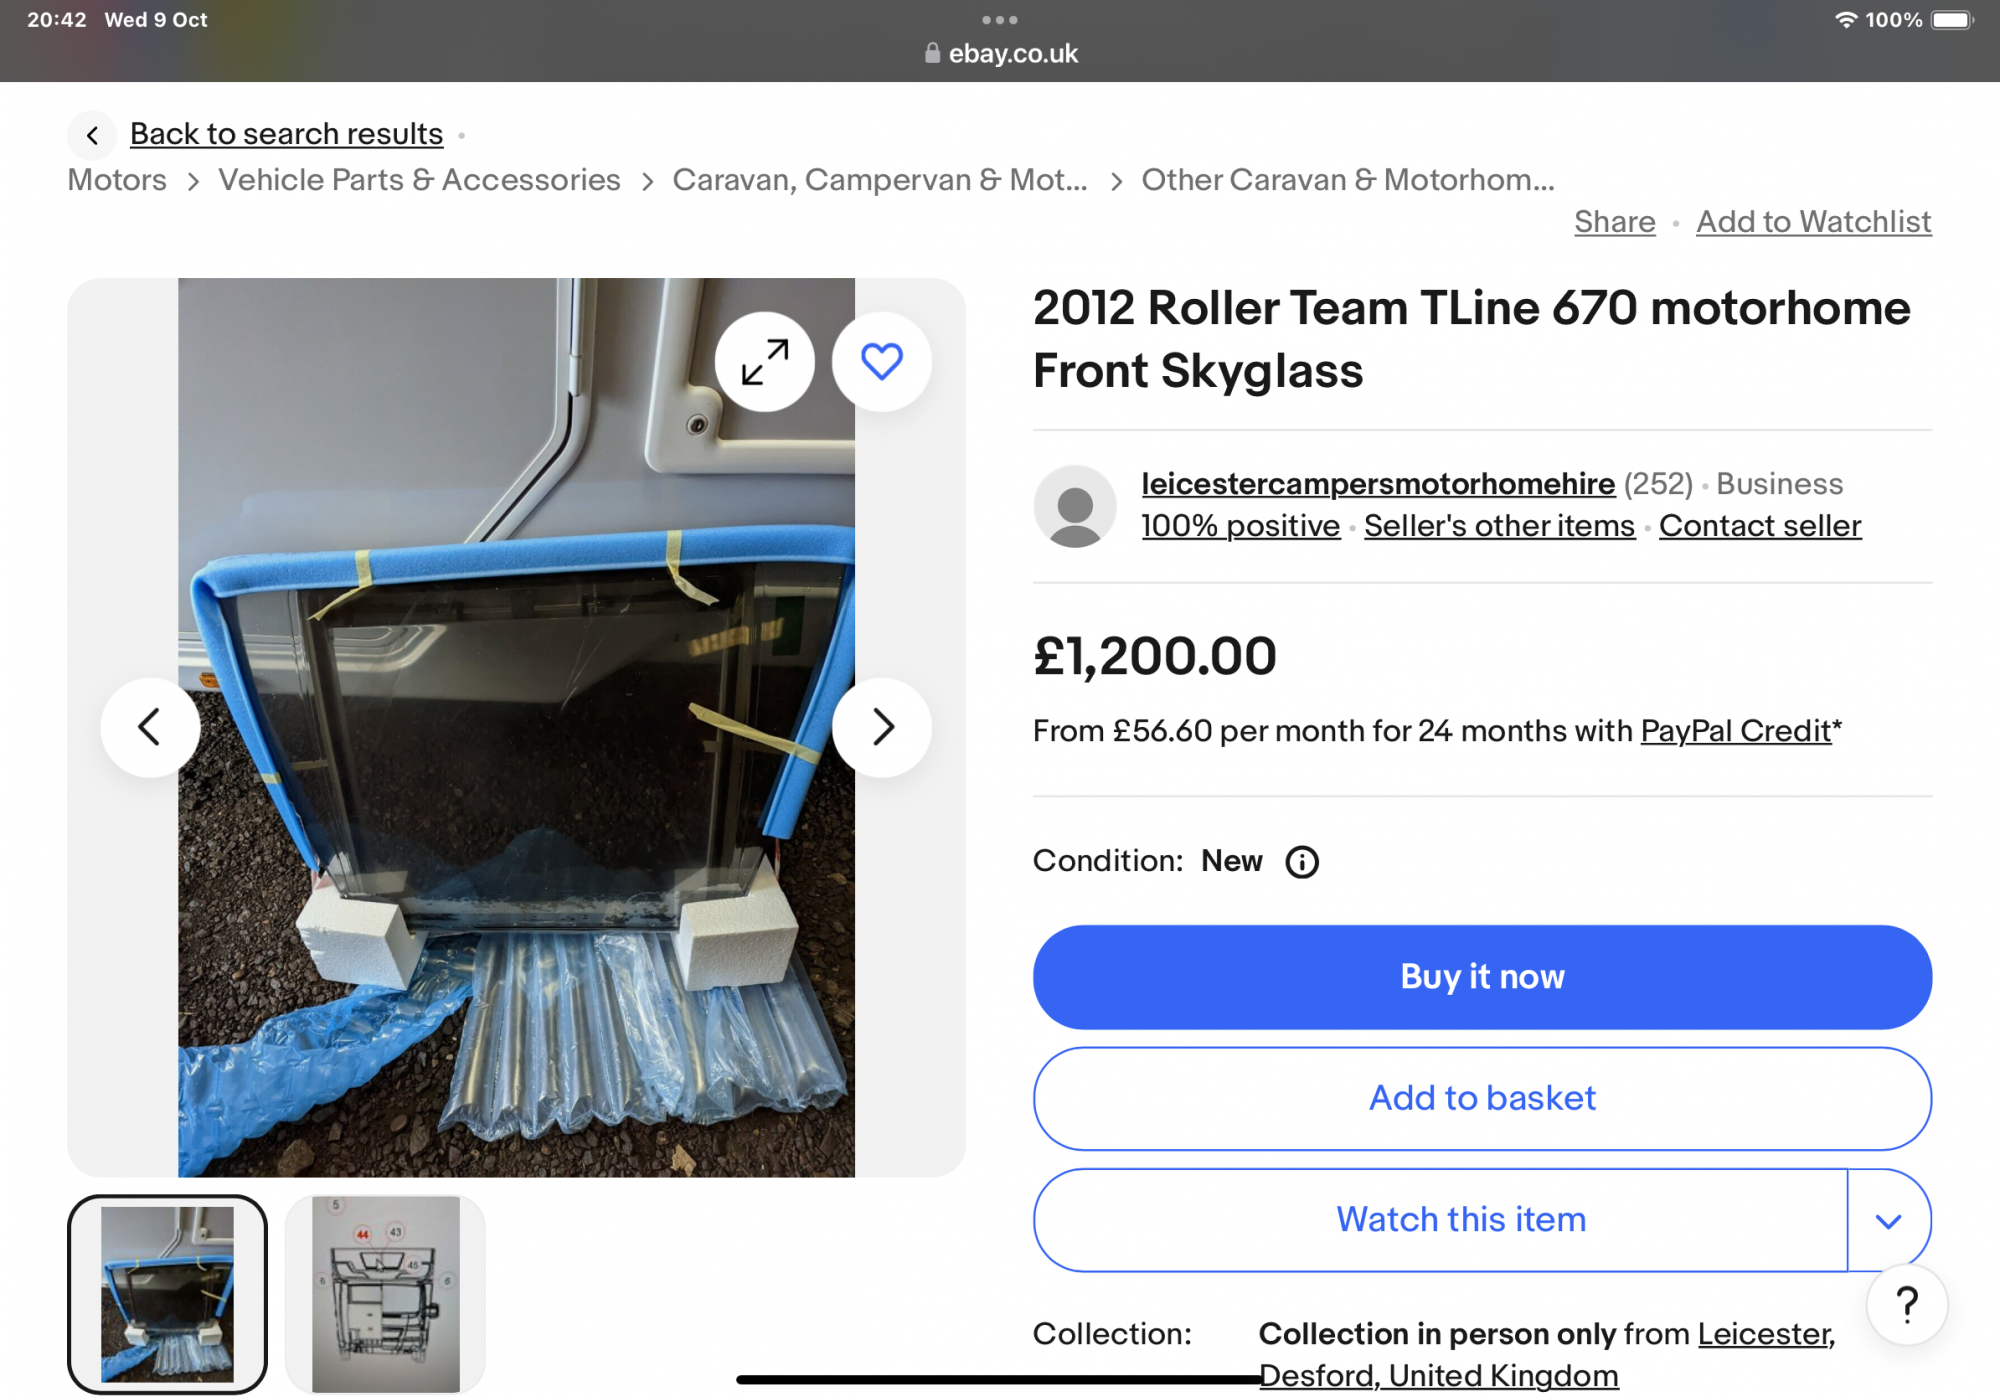
Task: Click the back arrow icon near search results
Action: [93, 135]
